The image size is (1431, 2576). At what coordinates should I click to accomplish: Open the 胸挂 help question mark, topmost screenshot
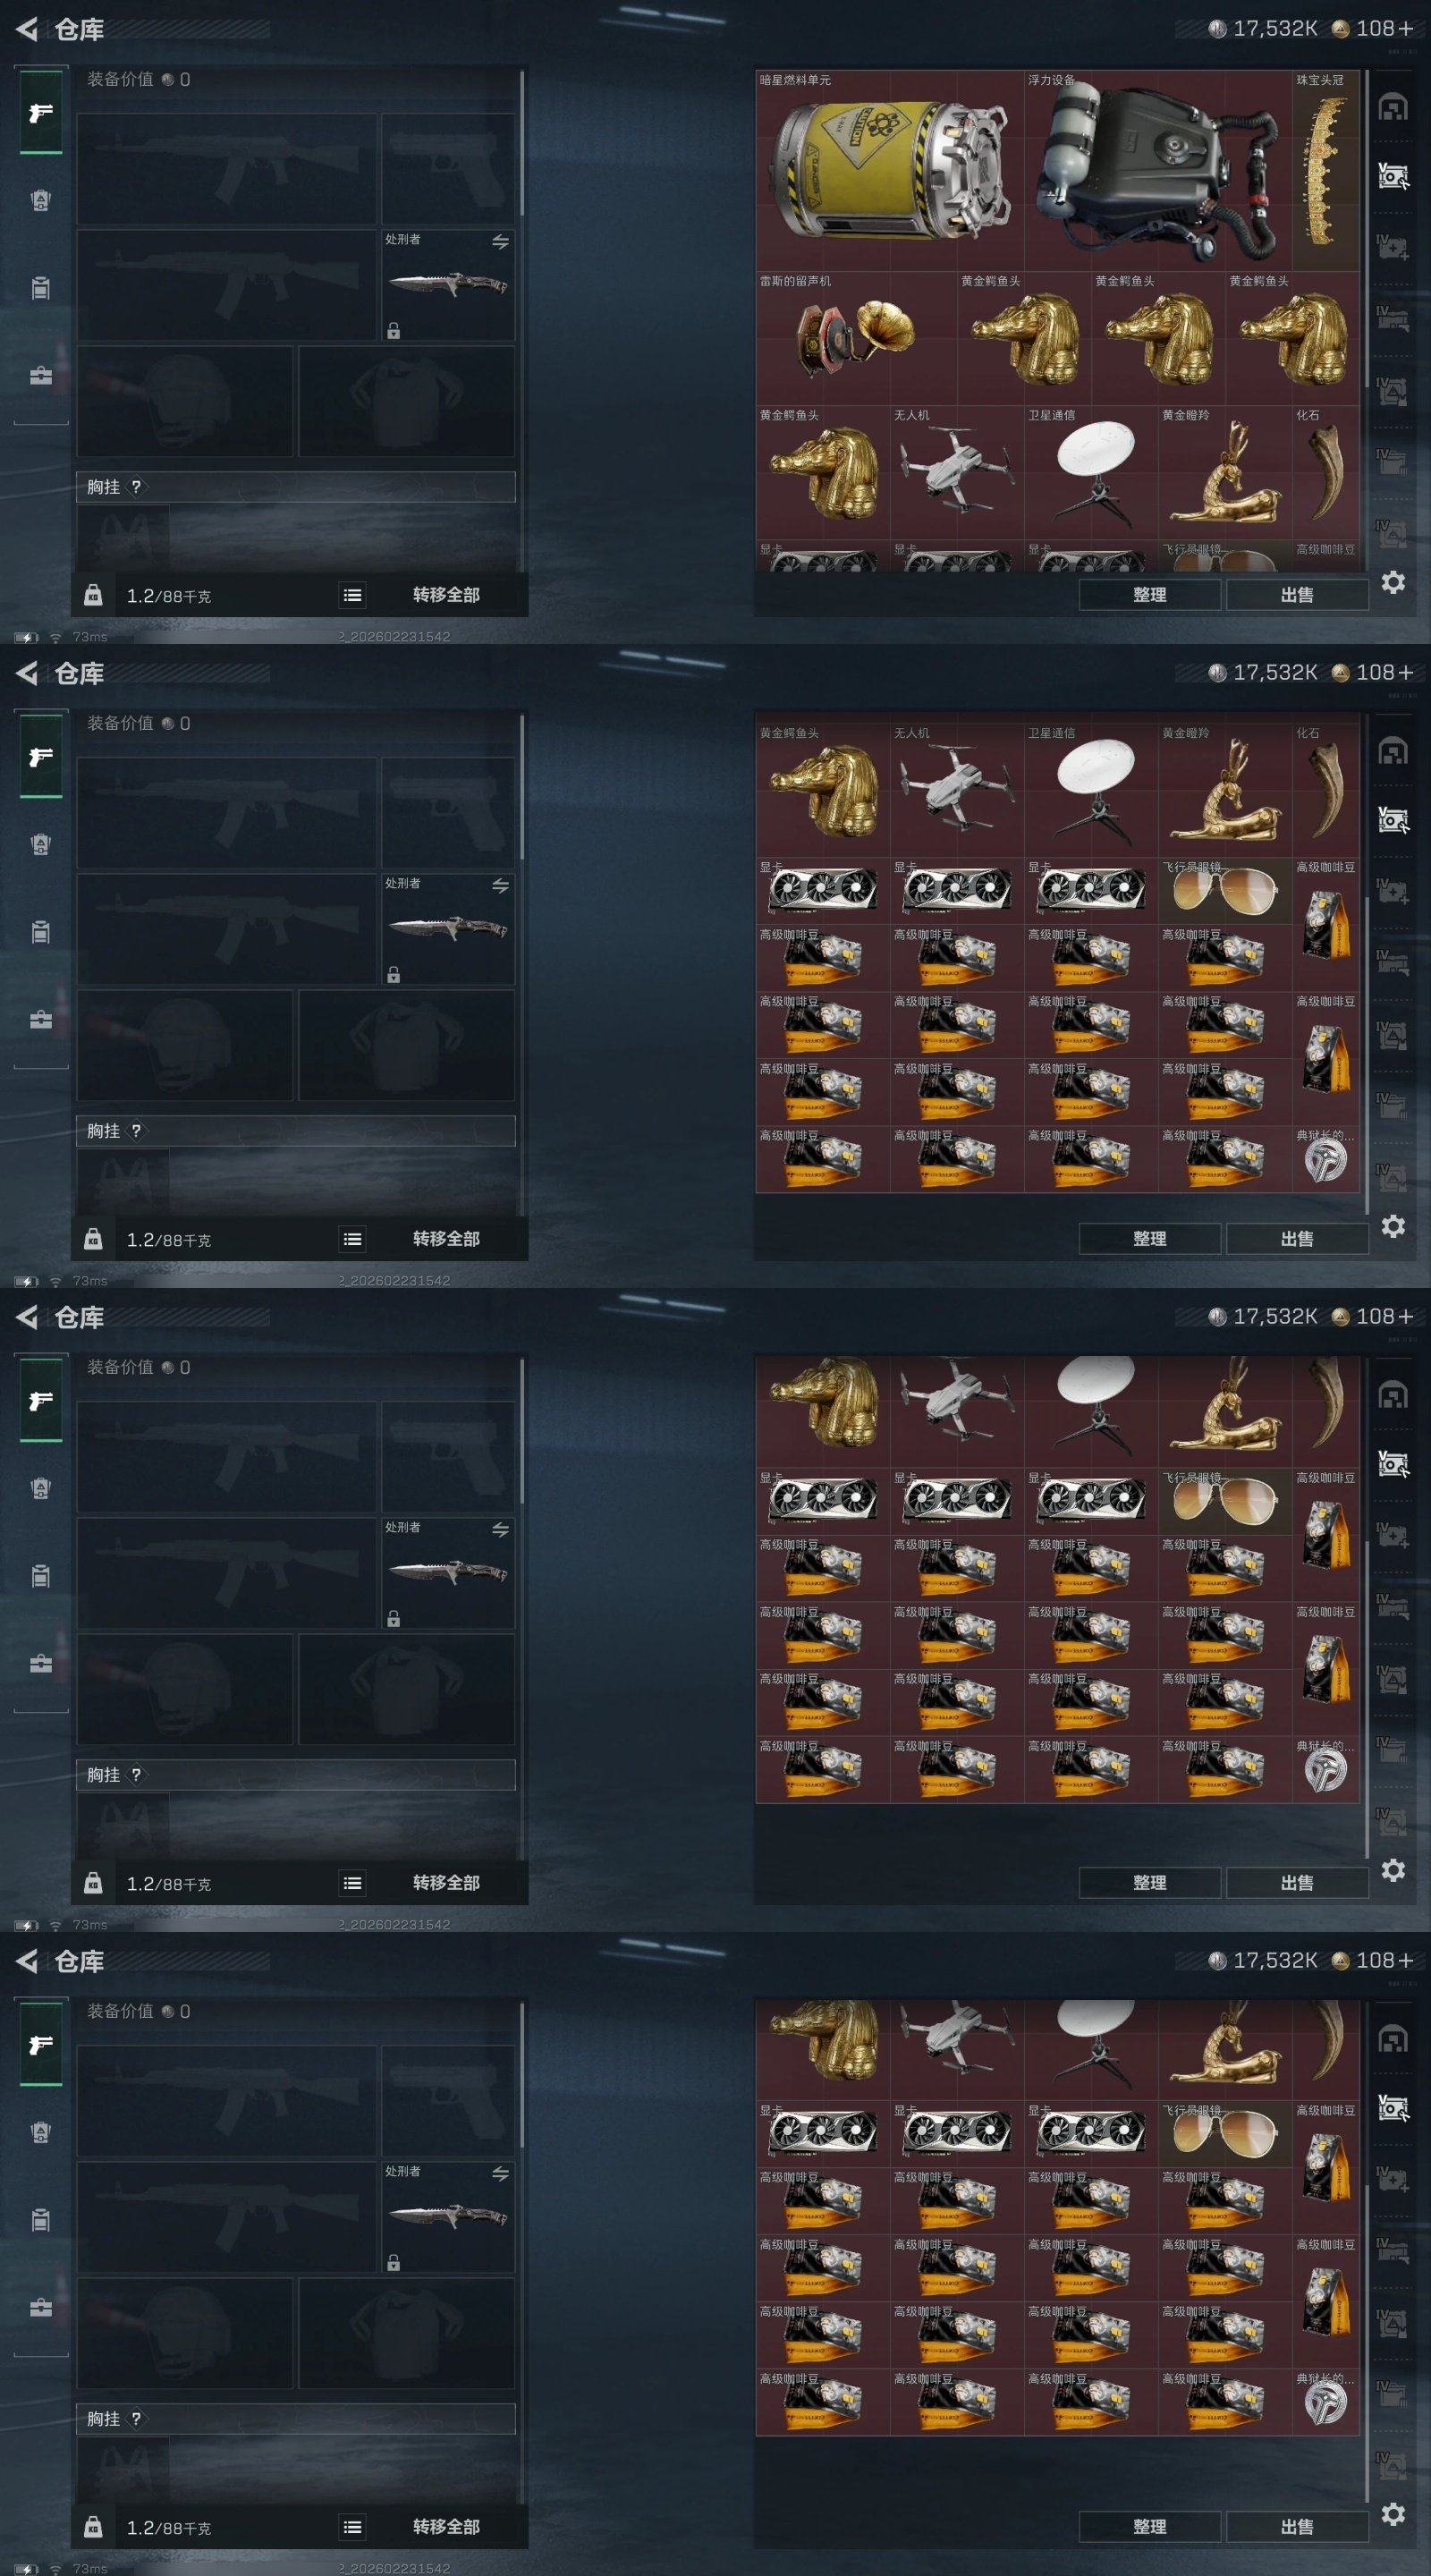click(x=137, y=487)
